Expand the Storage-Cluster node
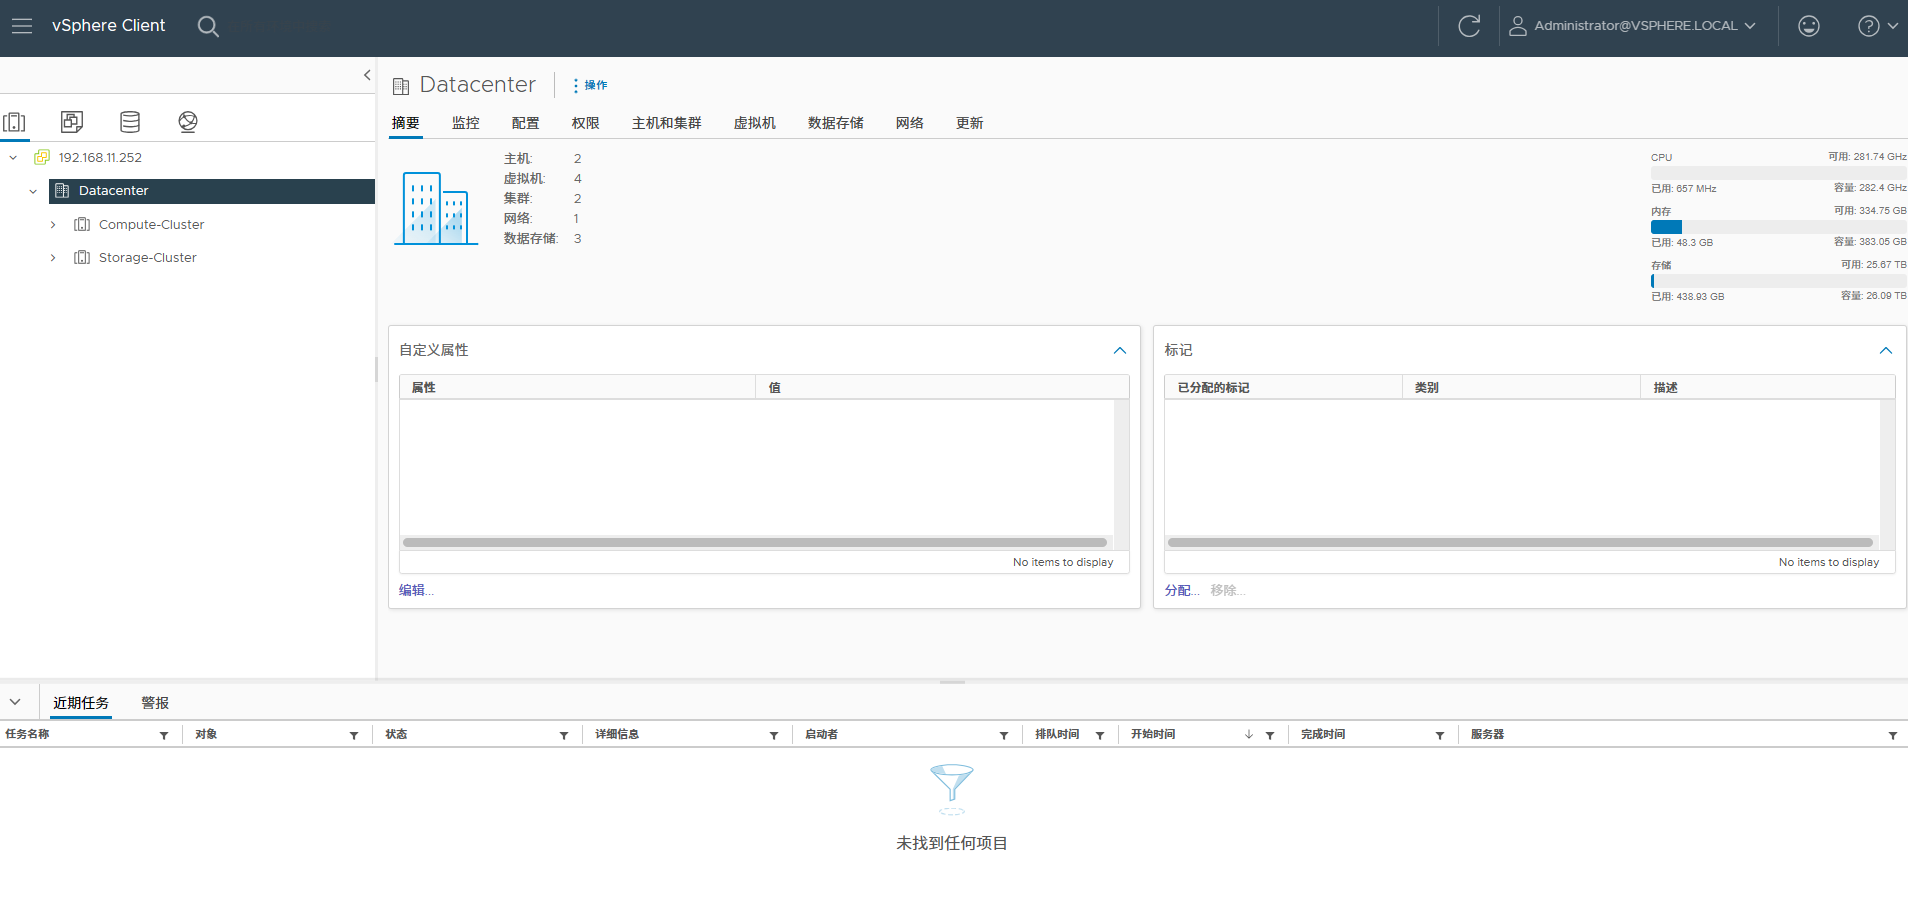The width and height of the screenshot is (1908, 897). pos(53,258)
